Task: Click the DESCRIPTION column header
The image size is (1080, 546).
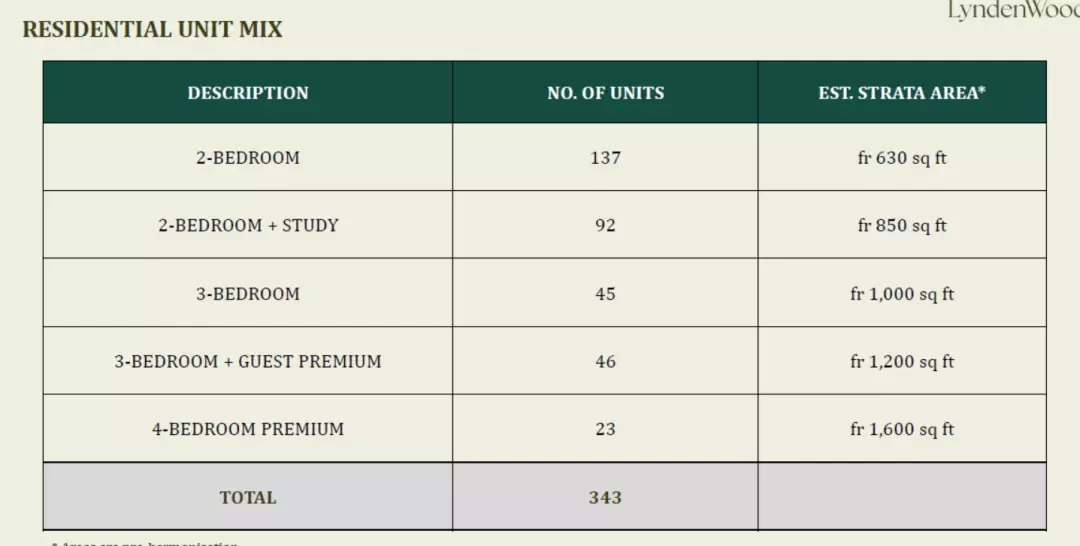Action: 248,93
